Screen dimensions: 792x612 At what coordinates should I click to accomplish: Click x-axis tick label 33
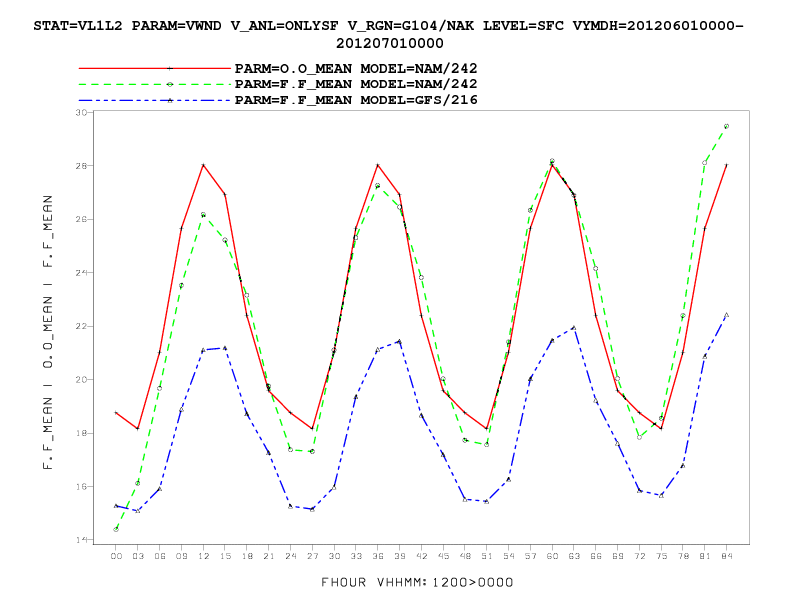click(x=356, y=556)
